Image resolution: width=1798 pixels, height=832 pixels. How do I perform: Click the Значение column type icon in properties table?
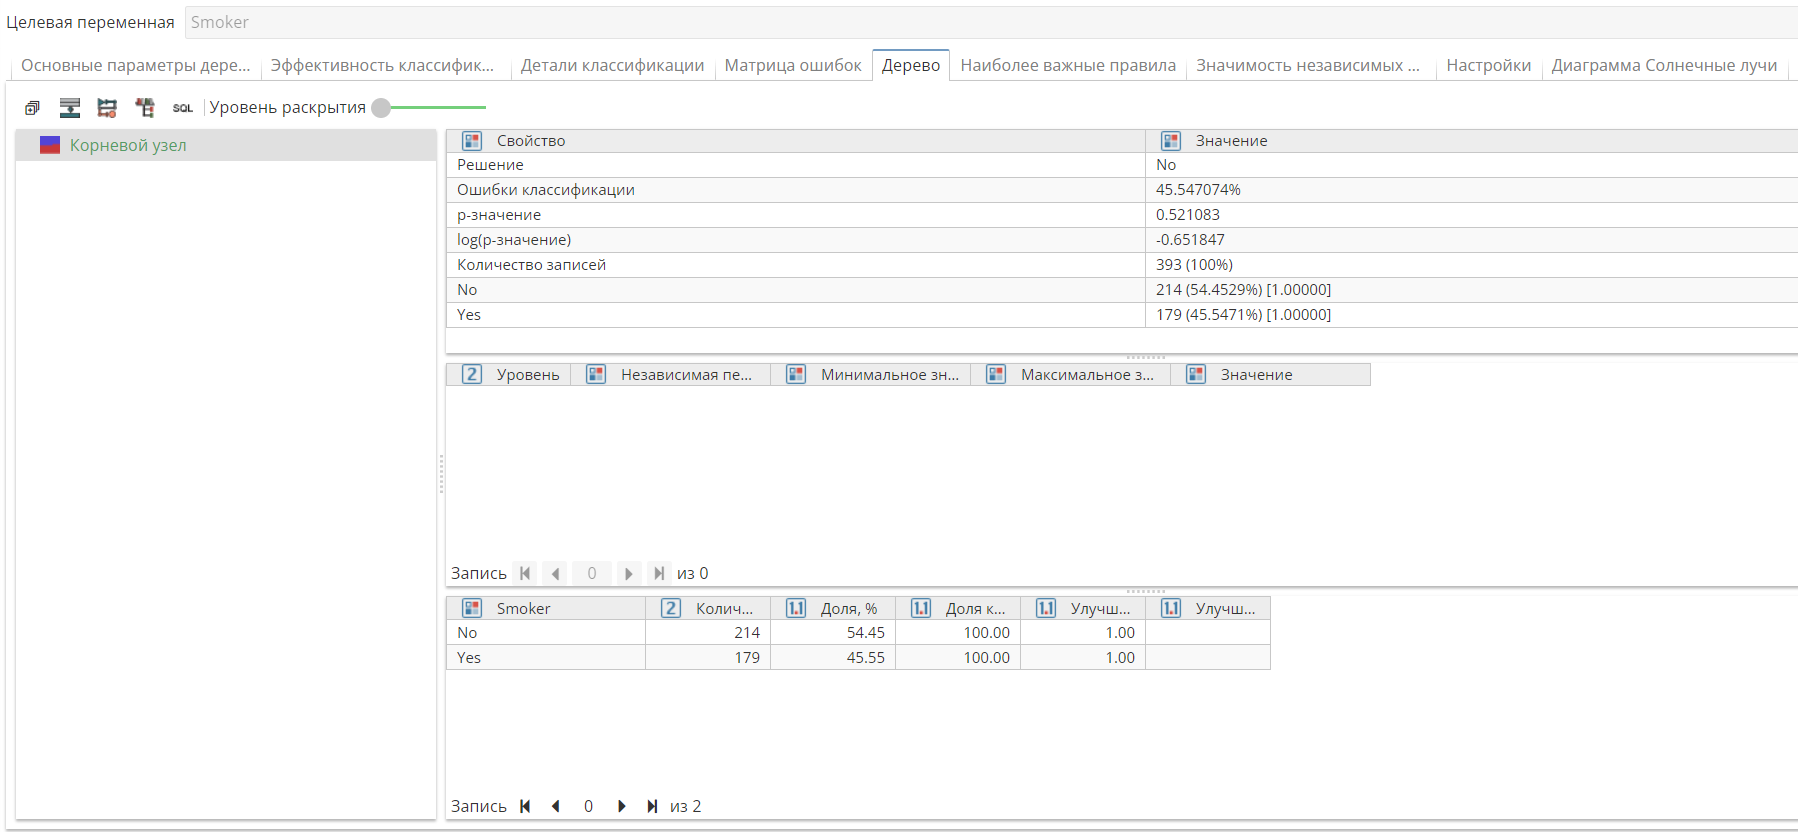[x=1171, y=141]
